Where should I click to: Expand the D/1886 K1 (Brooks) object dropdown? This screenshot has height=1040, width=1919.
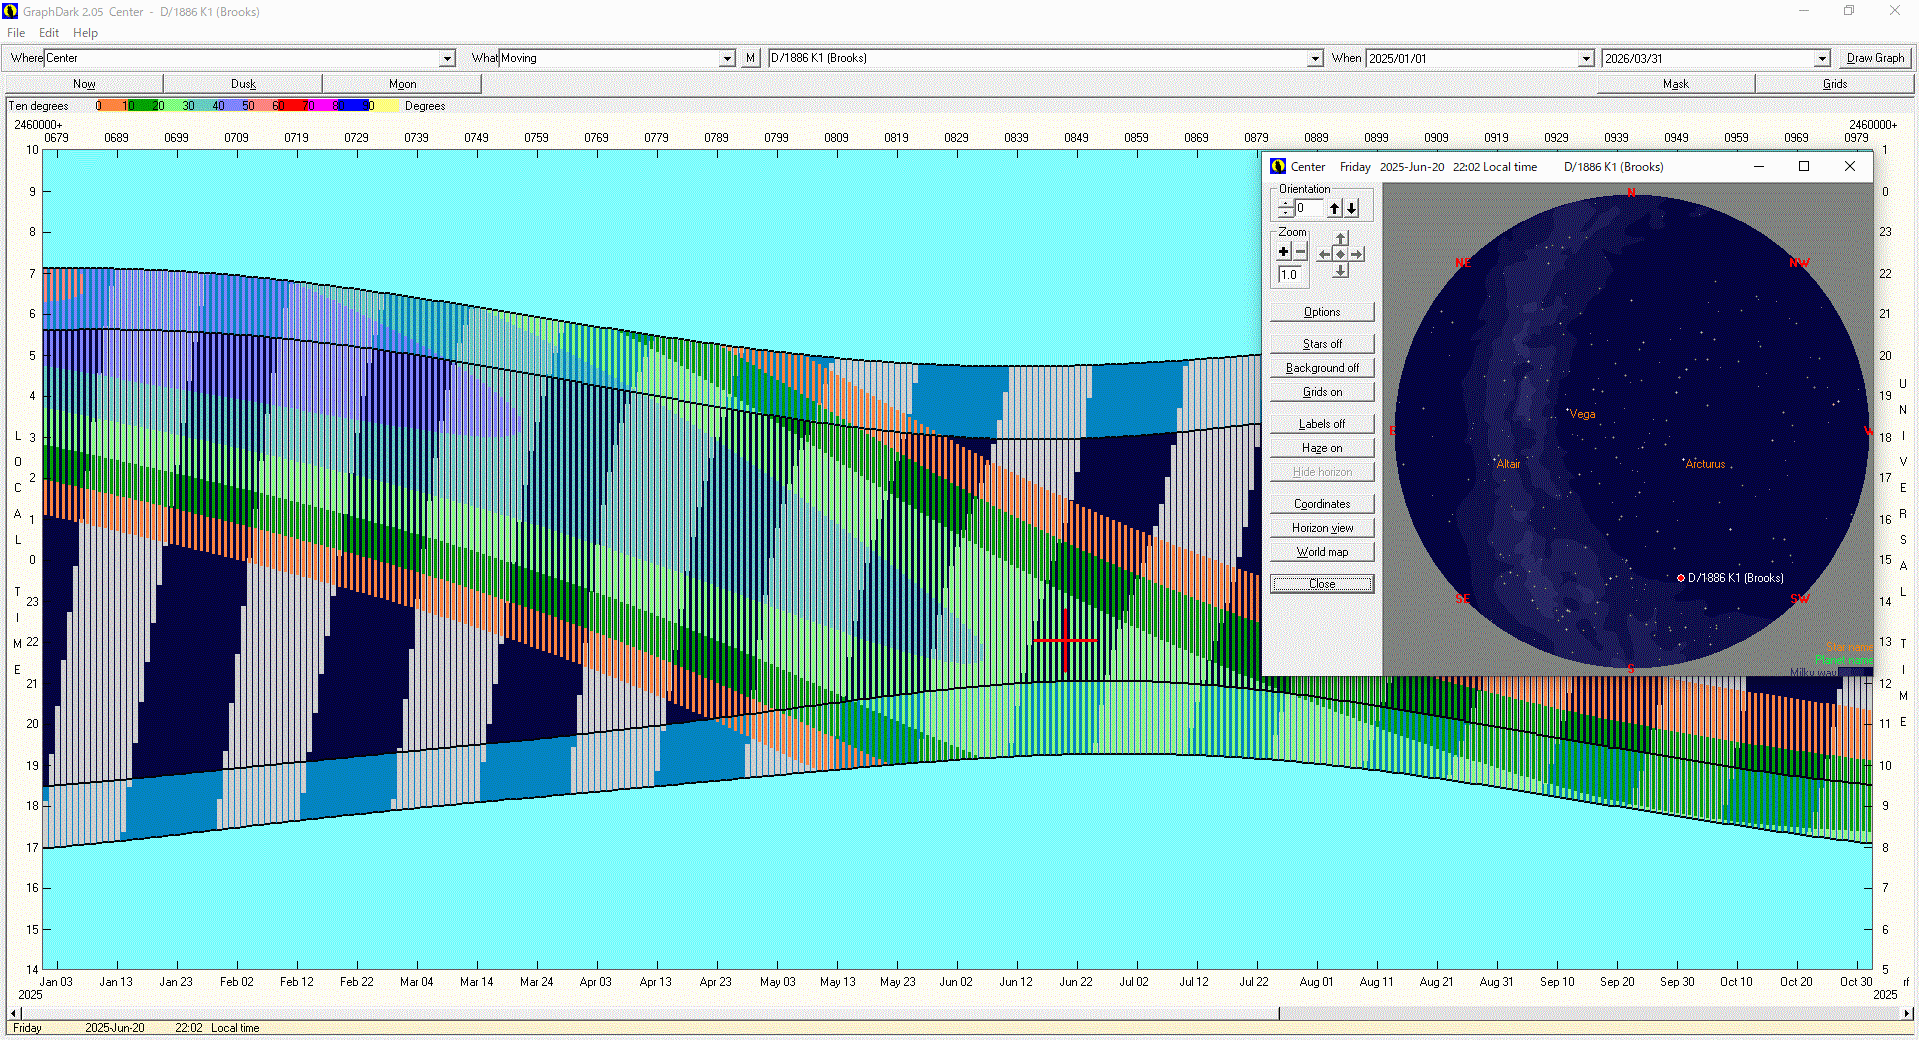pos(1316,59)
